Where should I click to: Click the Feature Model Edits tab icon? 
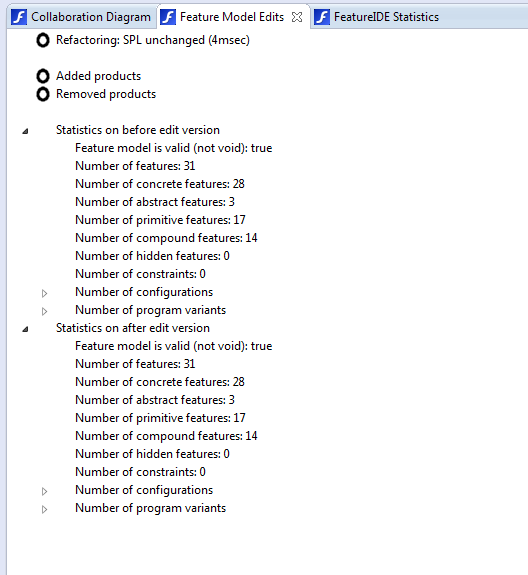tap(168, 17)
